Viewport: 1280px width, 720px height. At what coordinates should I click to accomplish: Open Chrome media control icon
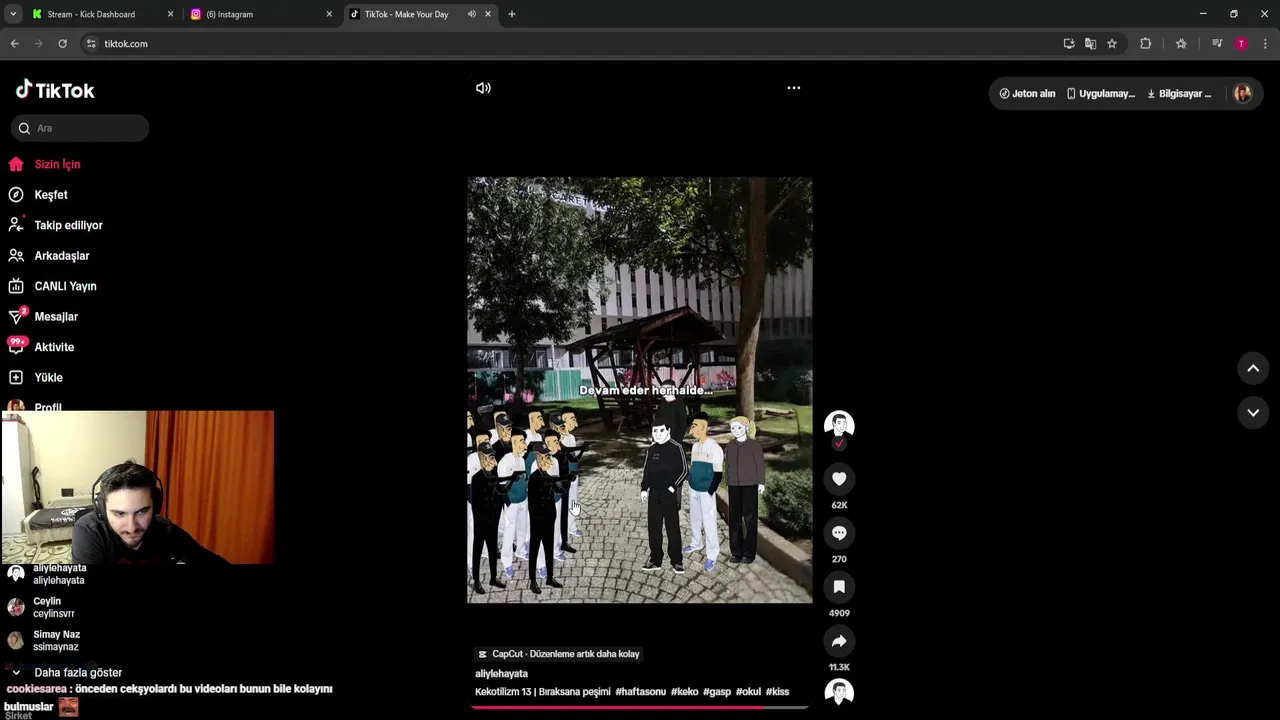click(x=1217, y=44)
